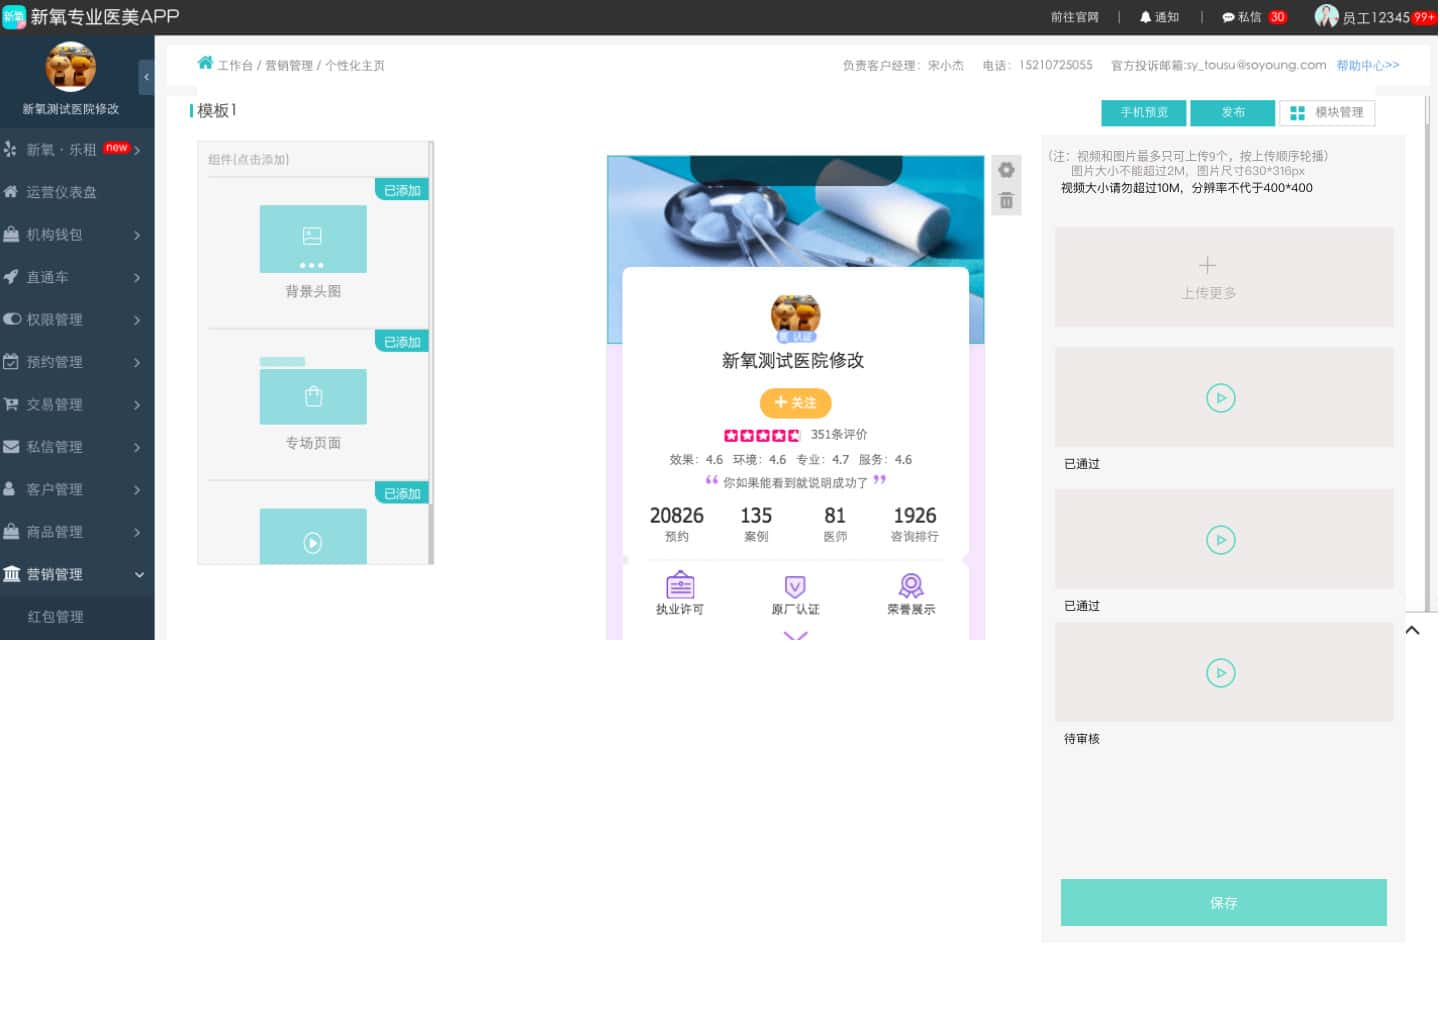Viewport: 1440px width, 1024px height.
Task: Collapse 营销管理 chevron arrow
Action: click(x=139, y=575)
